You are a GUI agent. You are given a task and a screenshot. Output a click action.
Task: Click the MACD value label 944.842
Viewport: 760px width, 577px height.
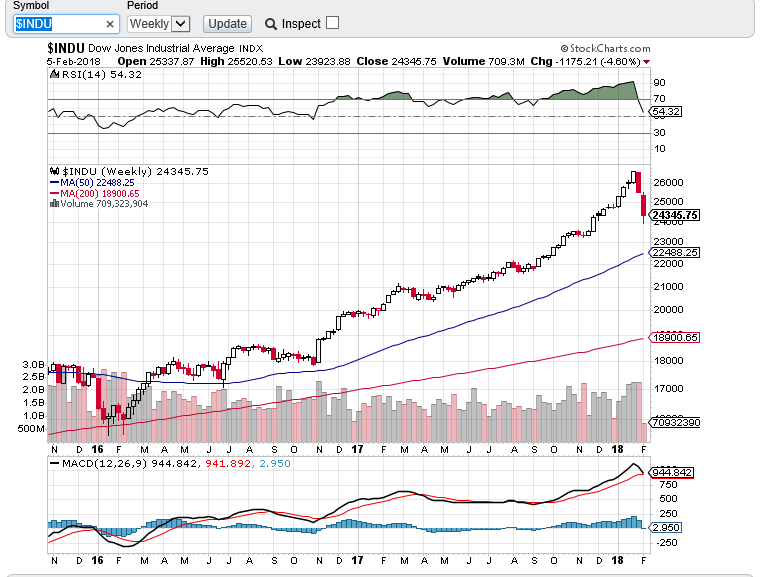click(672, 472)
